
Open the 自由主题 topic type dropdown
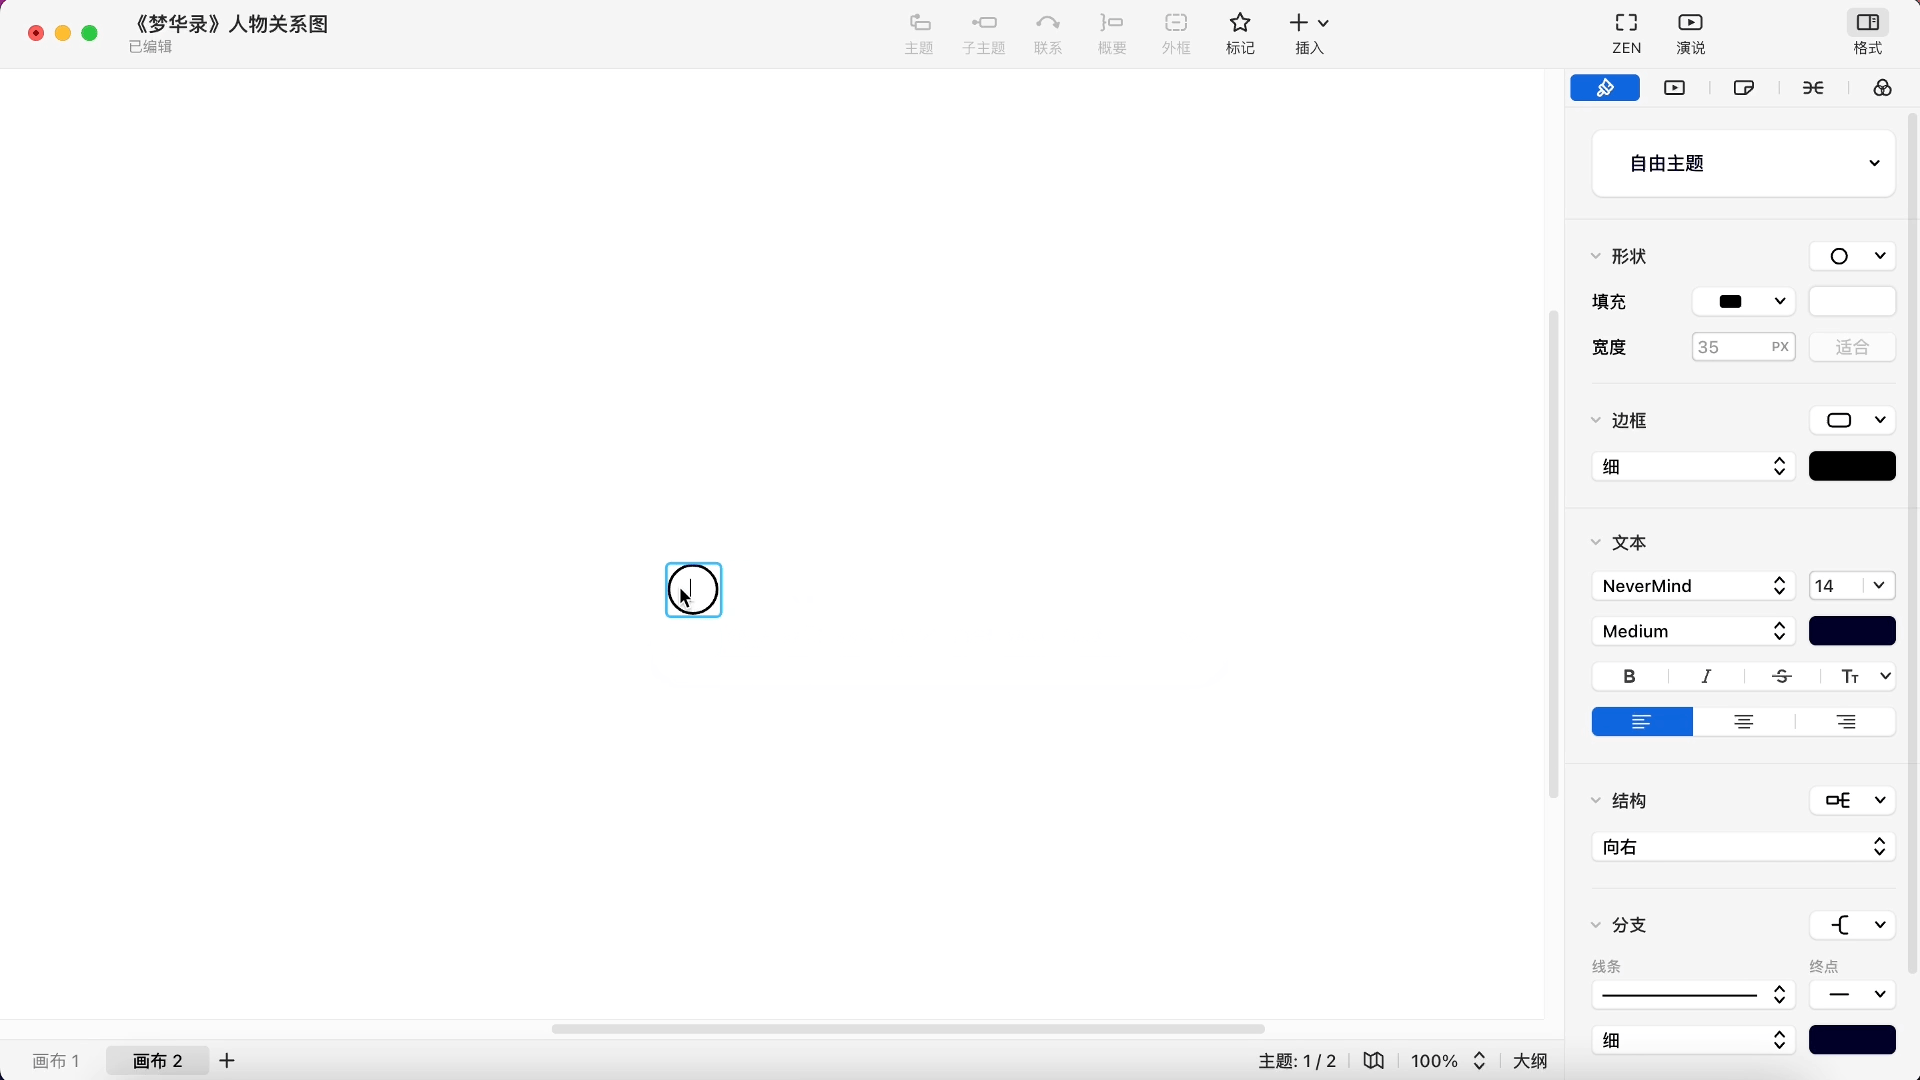[x=1743, y=163]
